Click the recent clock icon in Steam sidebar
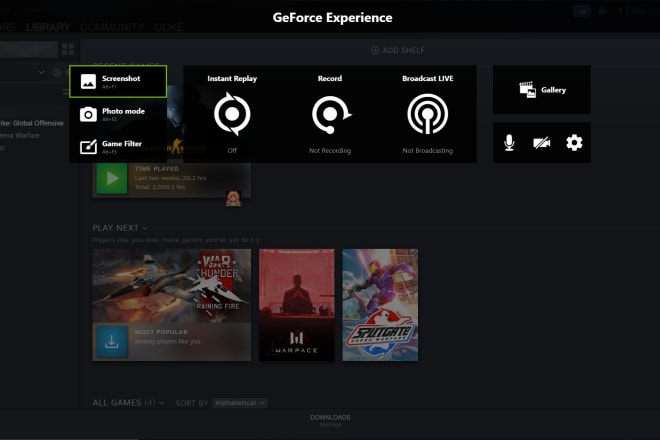 click(x=56, y=72)
